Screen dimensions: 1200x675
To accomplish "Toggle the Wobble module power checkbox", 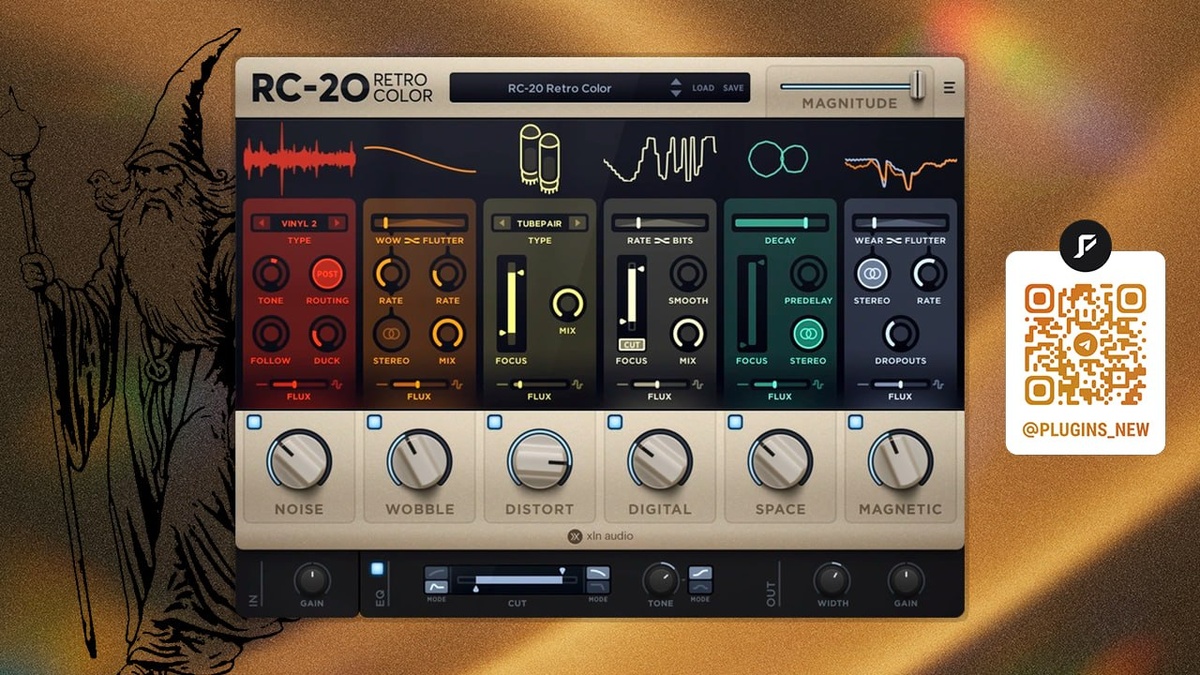I will [x=374, y=422].
